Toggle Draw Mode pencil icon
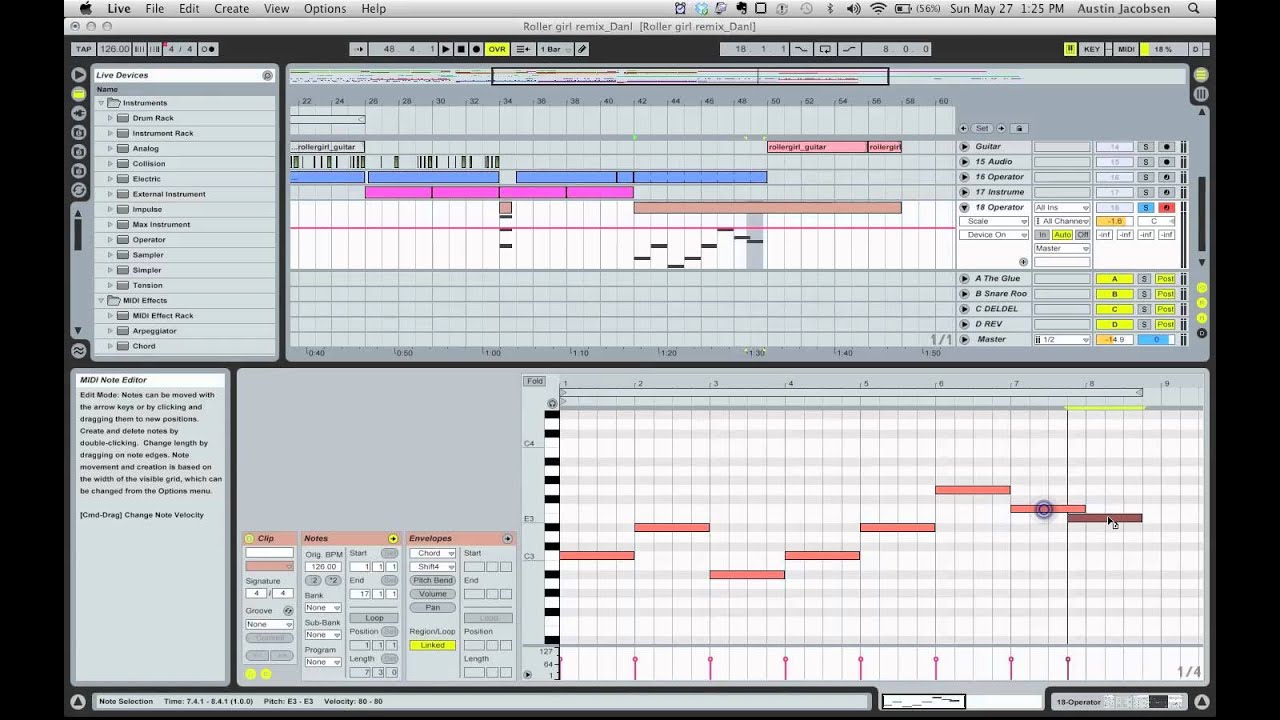The height and width of the screenshot is (720, 1280). [582, 49]
